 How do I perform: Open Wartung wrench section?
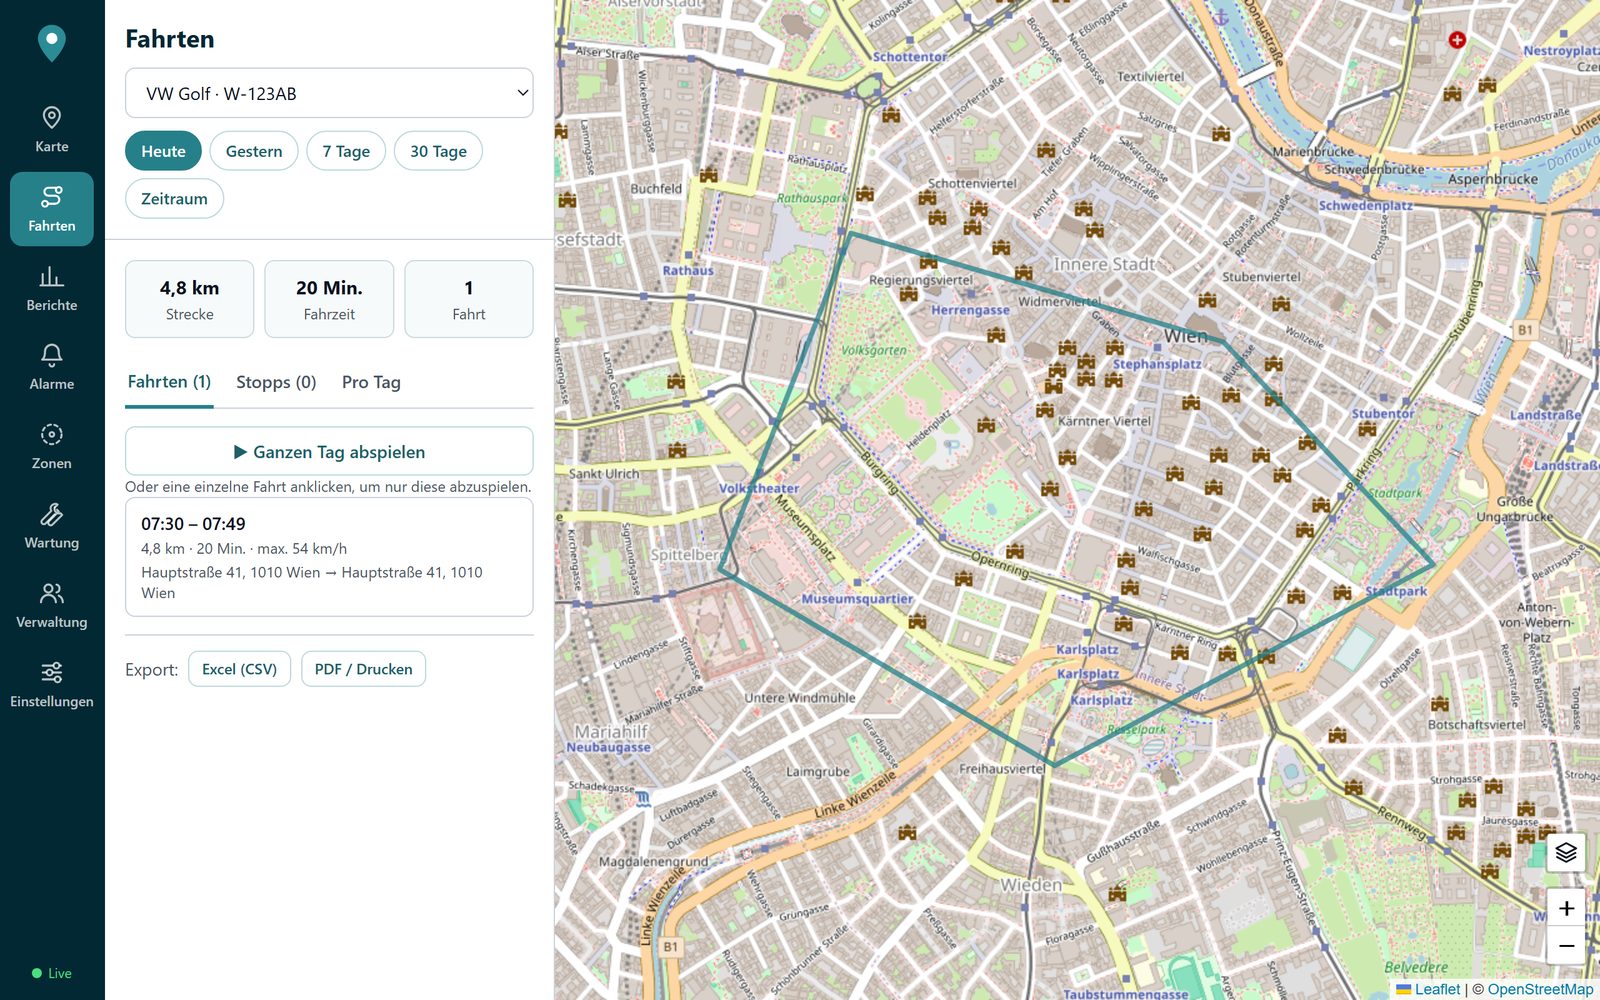click(52, 526)
